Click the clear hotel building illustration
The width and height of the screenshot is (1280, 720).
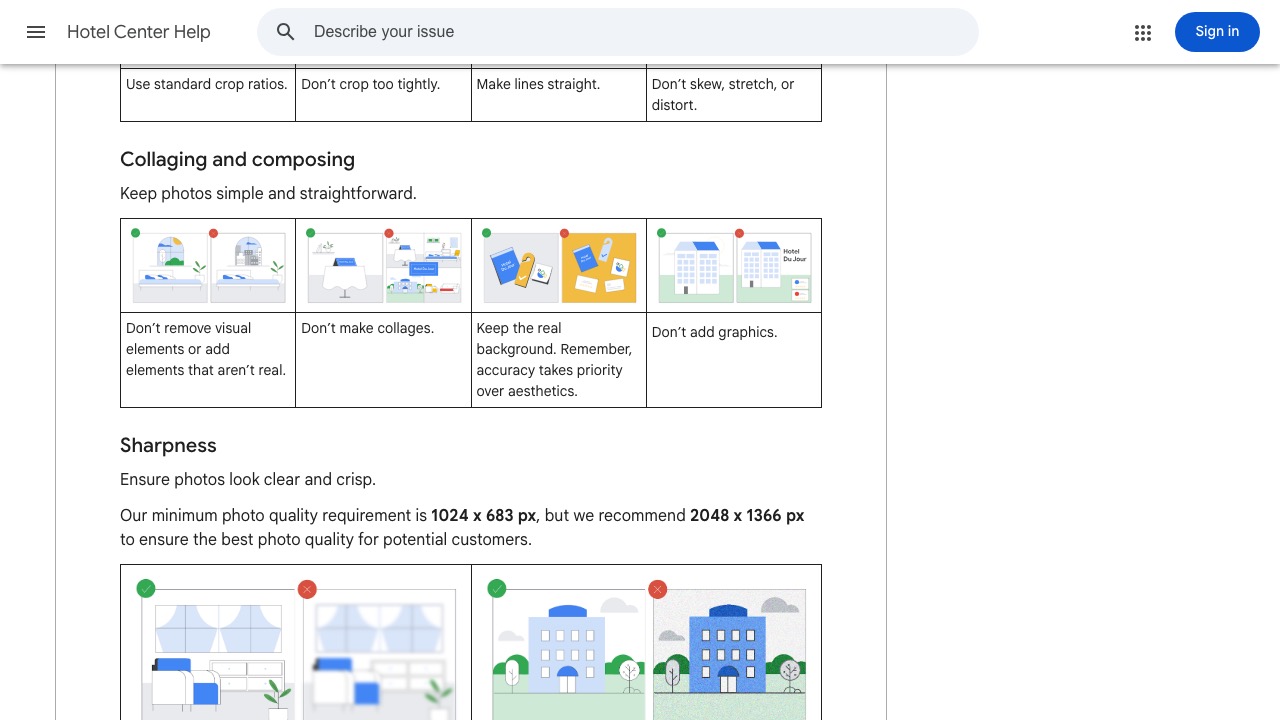click(569, 654)
